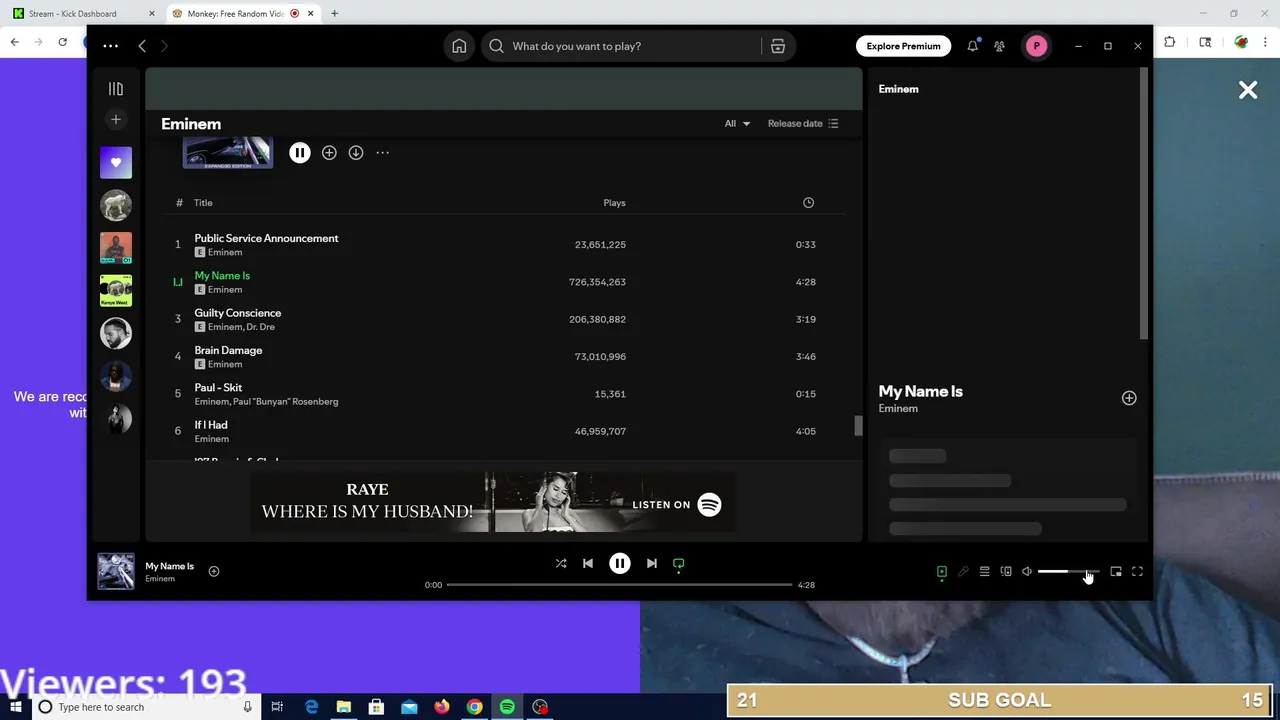Image resolution: width=1280 pixels, height=720 pixels.
Task: Sort tracks by the Plays column
Action: tap(614, 202)
